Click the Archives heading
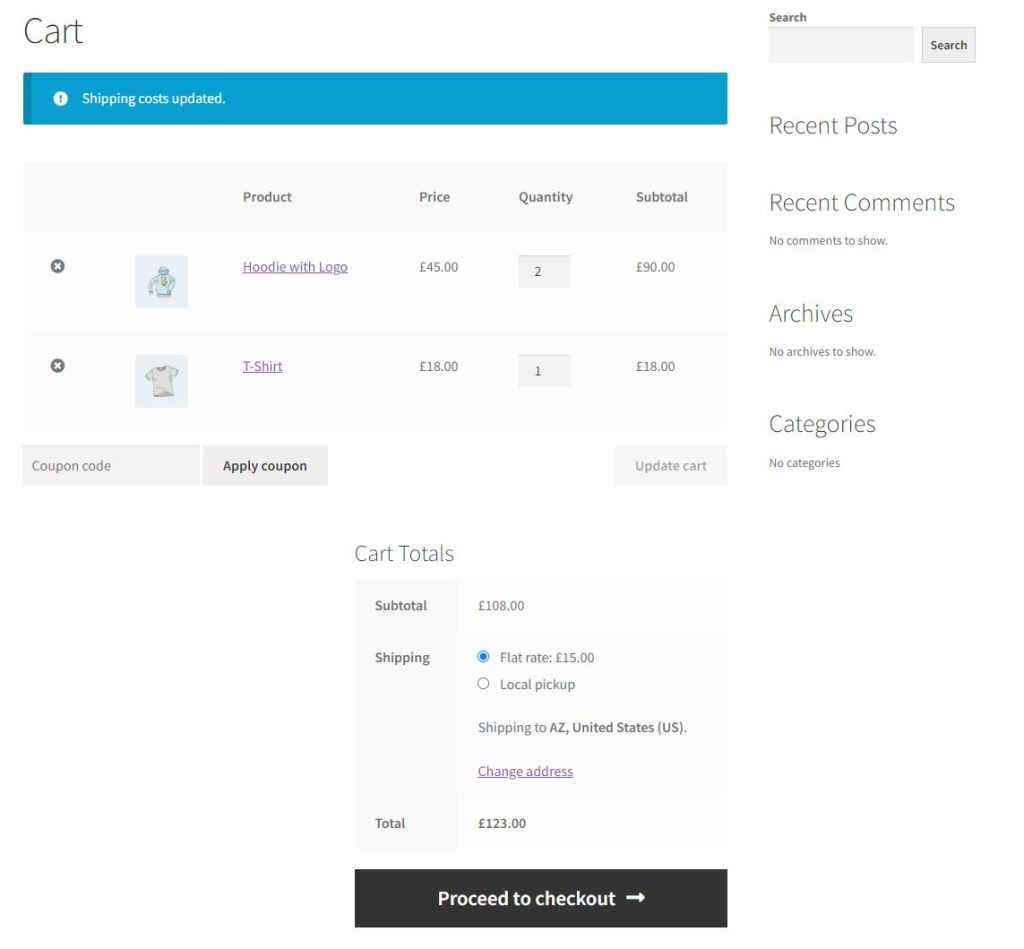The height and width of the screenshot is (949, 1024). pos(810,314)
